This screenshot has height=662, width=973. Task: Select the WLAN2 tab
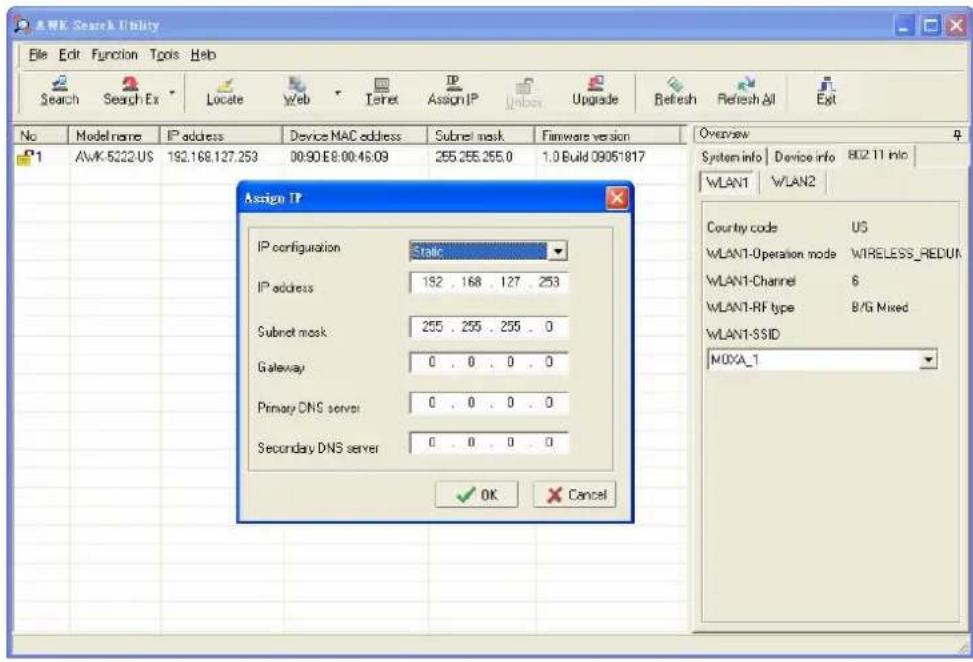pos(793,182)
